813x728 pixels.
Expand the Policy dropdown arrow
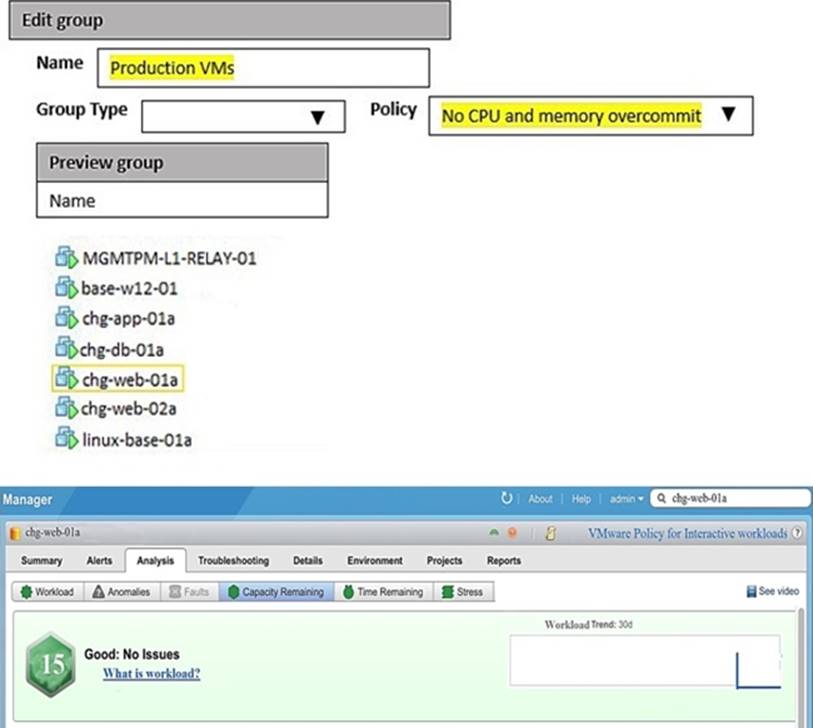tap(728, 115)
